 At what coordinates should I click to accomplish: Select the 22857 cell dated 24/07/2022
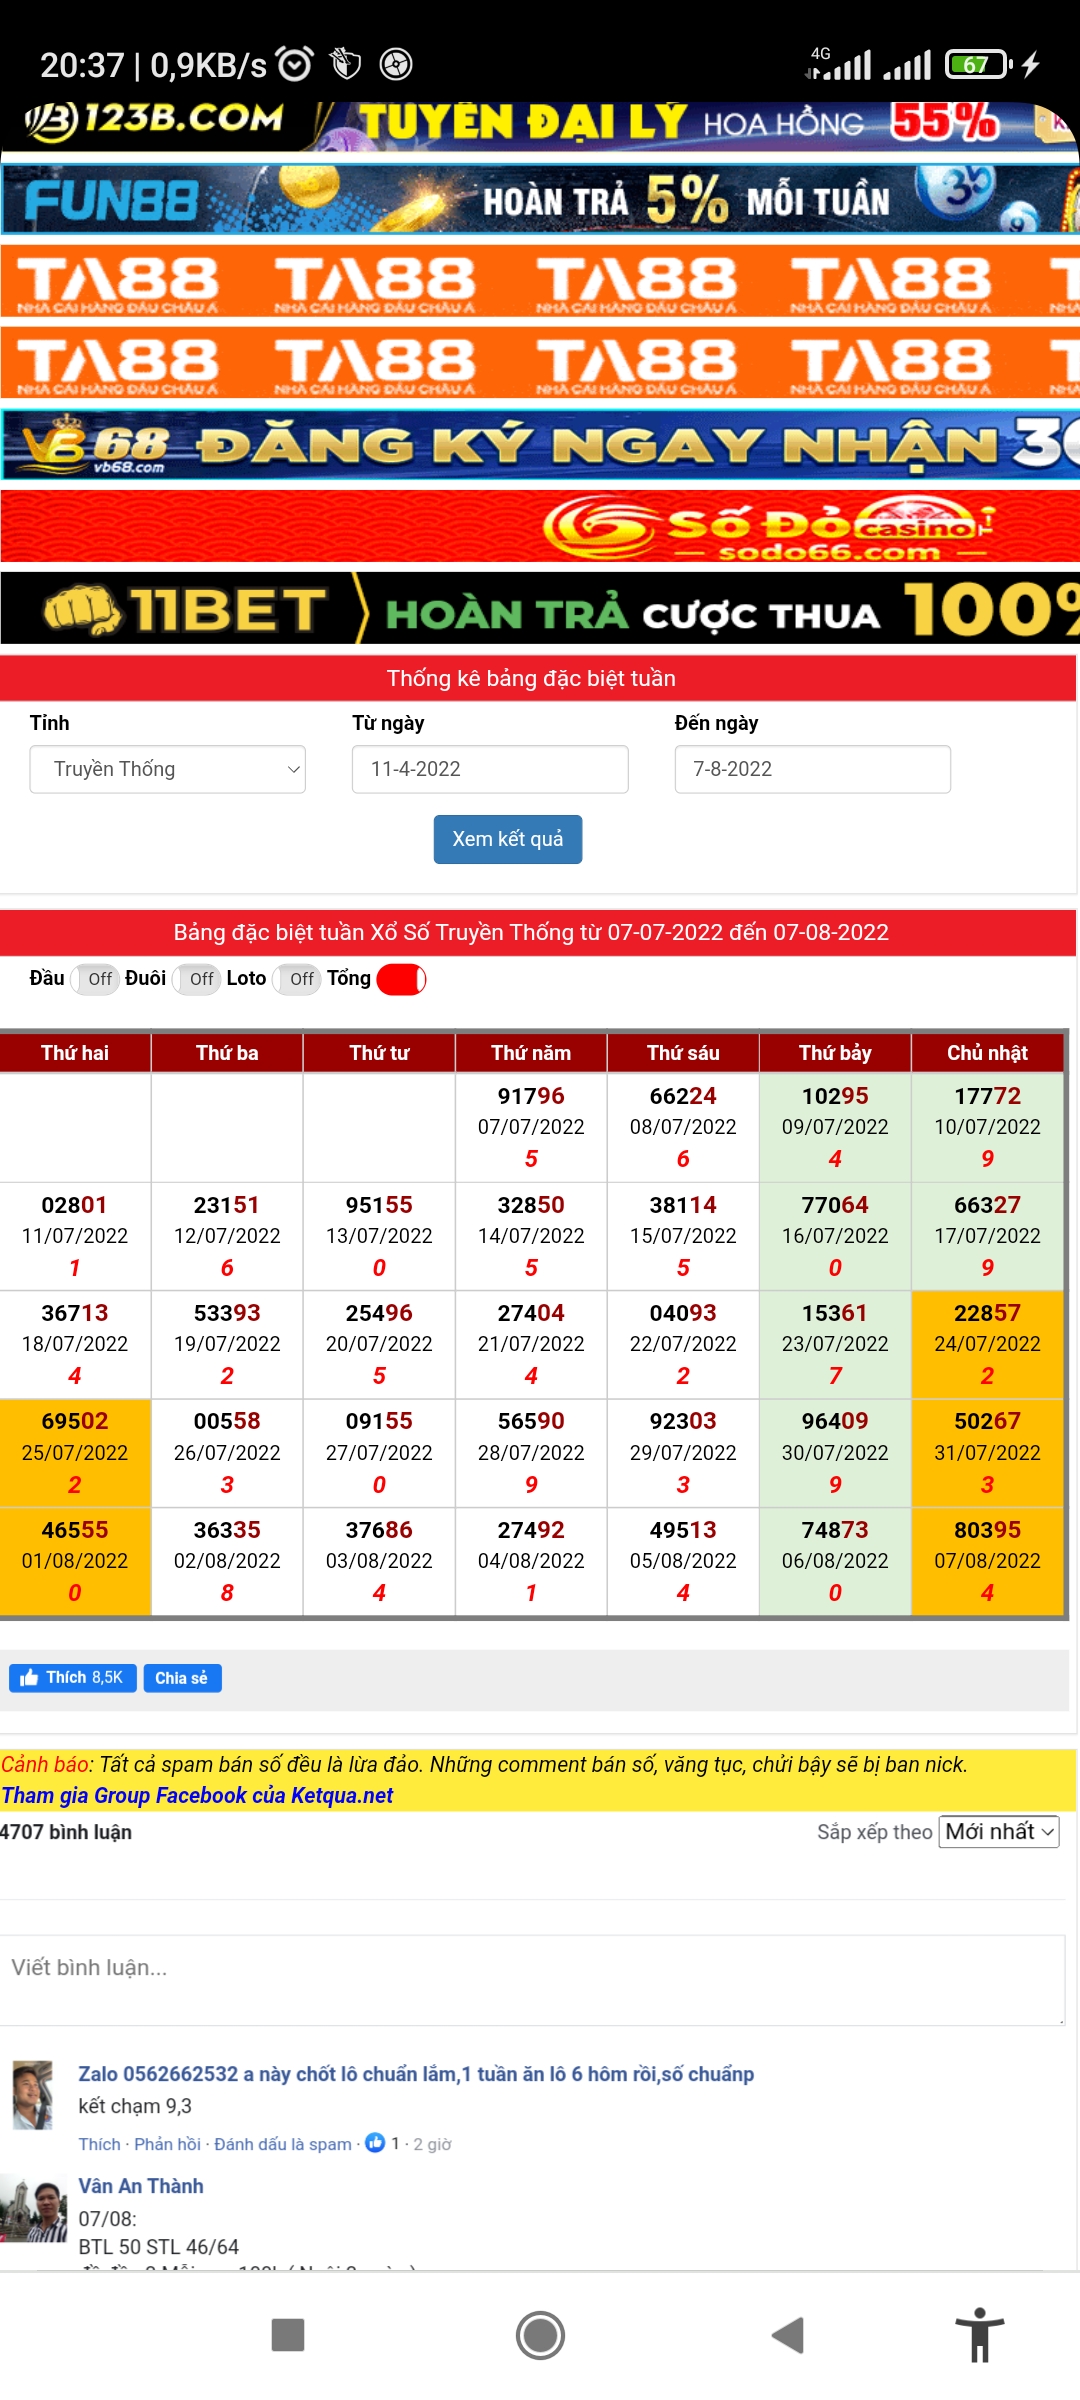pos(987,1344)
